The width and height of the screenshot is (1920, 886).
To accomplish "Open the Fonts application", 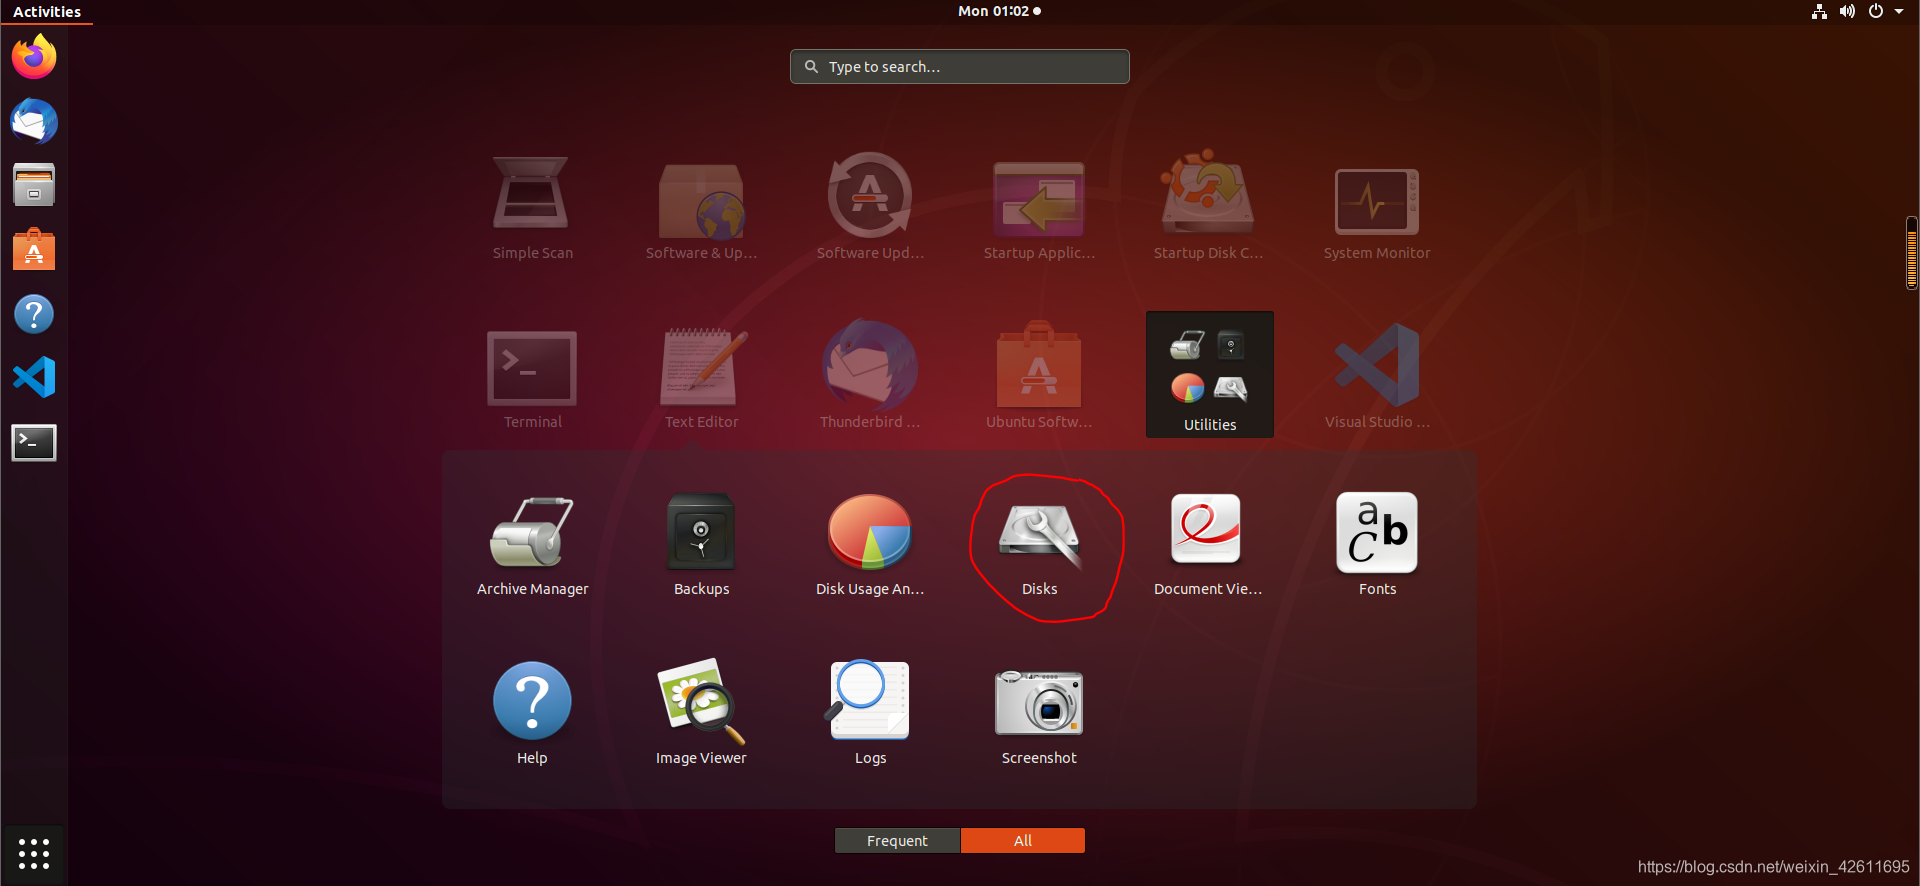I will 1377,546.
